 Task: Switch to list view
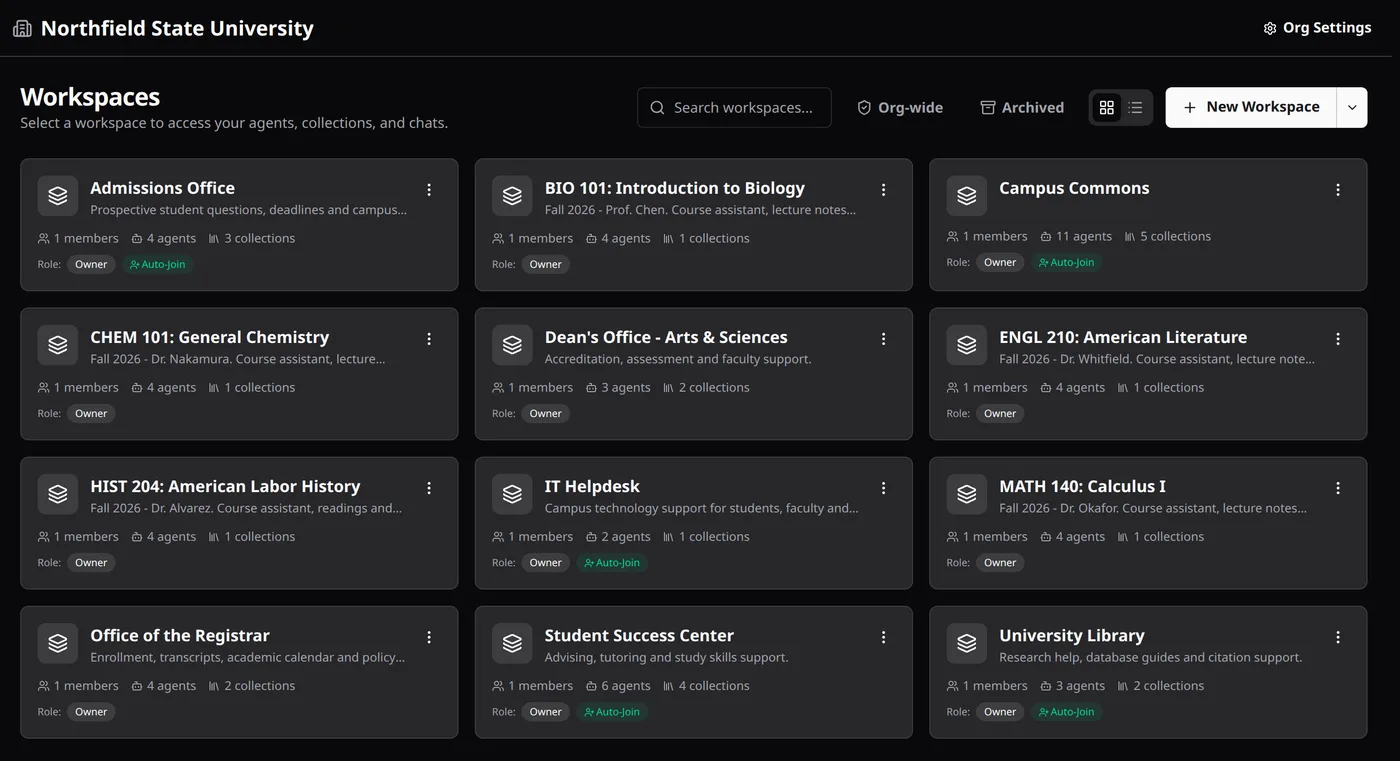(x=1135, y=108)
